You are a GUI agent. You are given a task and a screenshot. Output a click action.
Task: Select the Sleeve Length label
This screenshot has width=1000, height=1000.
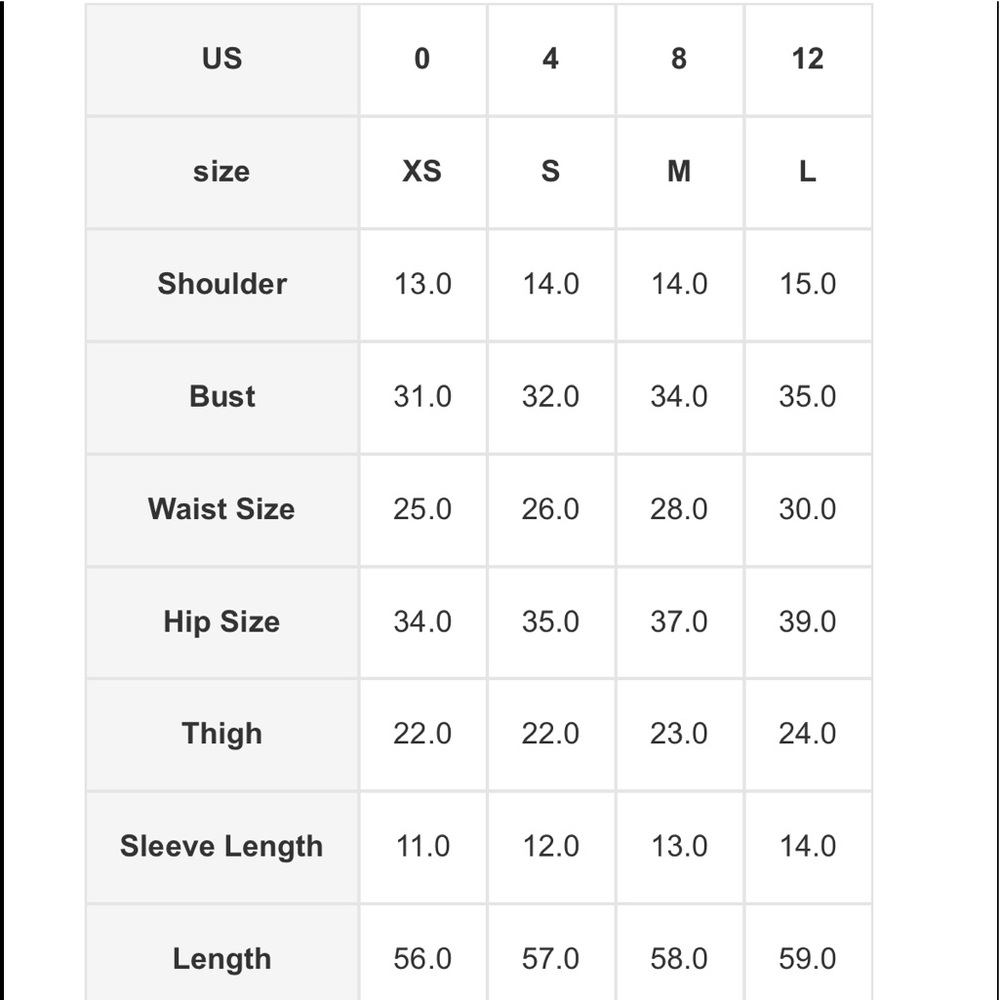[222, 847]
